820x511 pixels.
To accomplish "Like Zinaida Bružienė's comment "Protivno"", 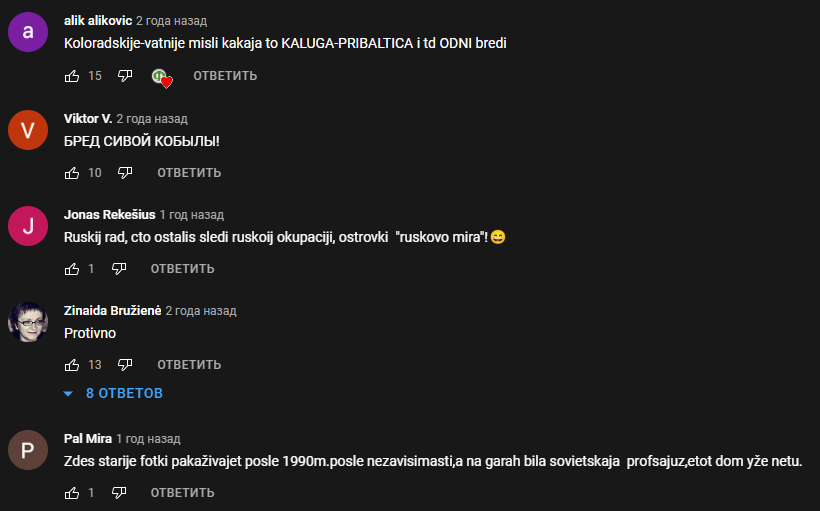I will click(72, 365).
